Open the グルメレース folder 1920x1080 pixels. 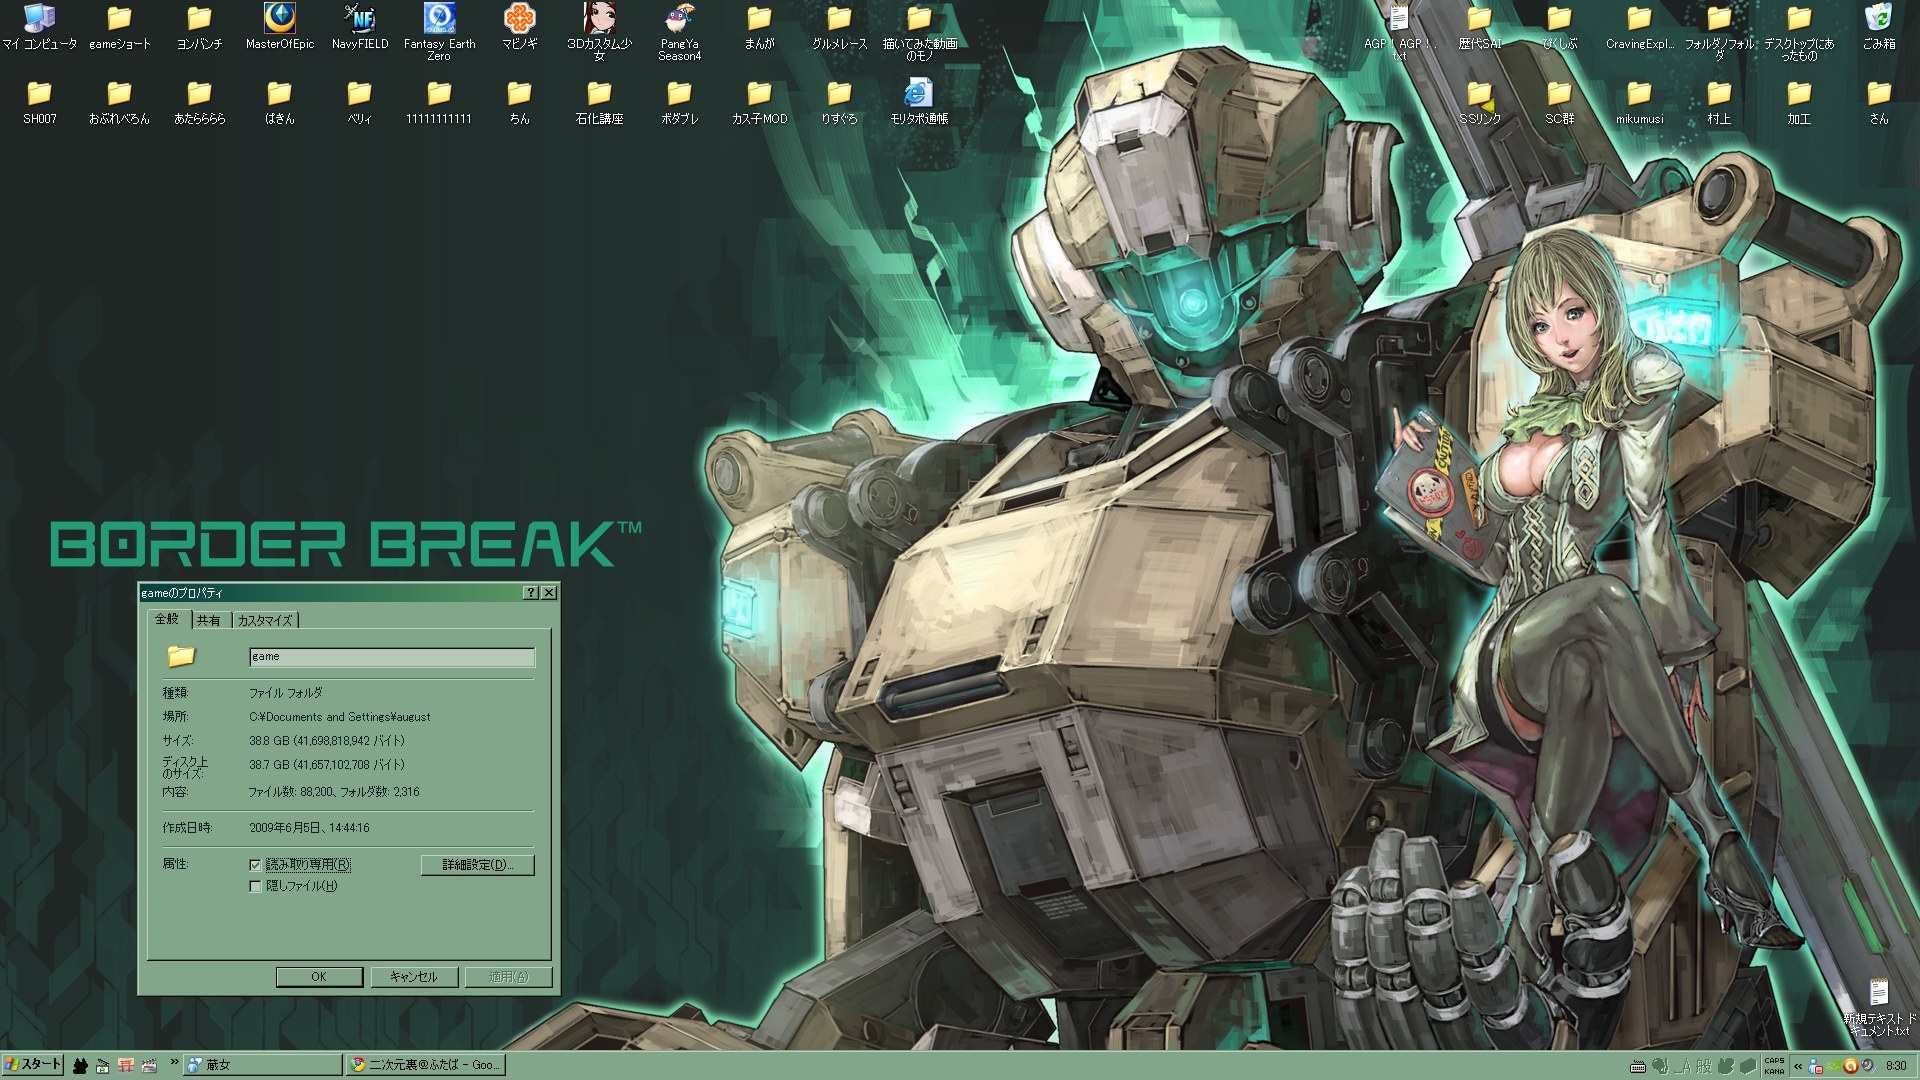click(839, 27)
